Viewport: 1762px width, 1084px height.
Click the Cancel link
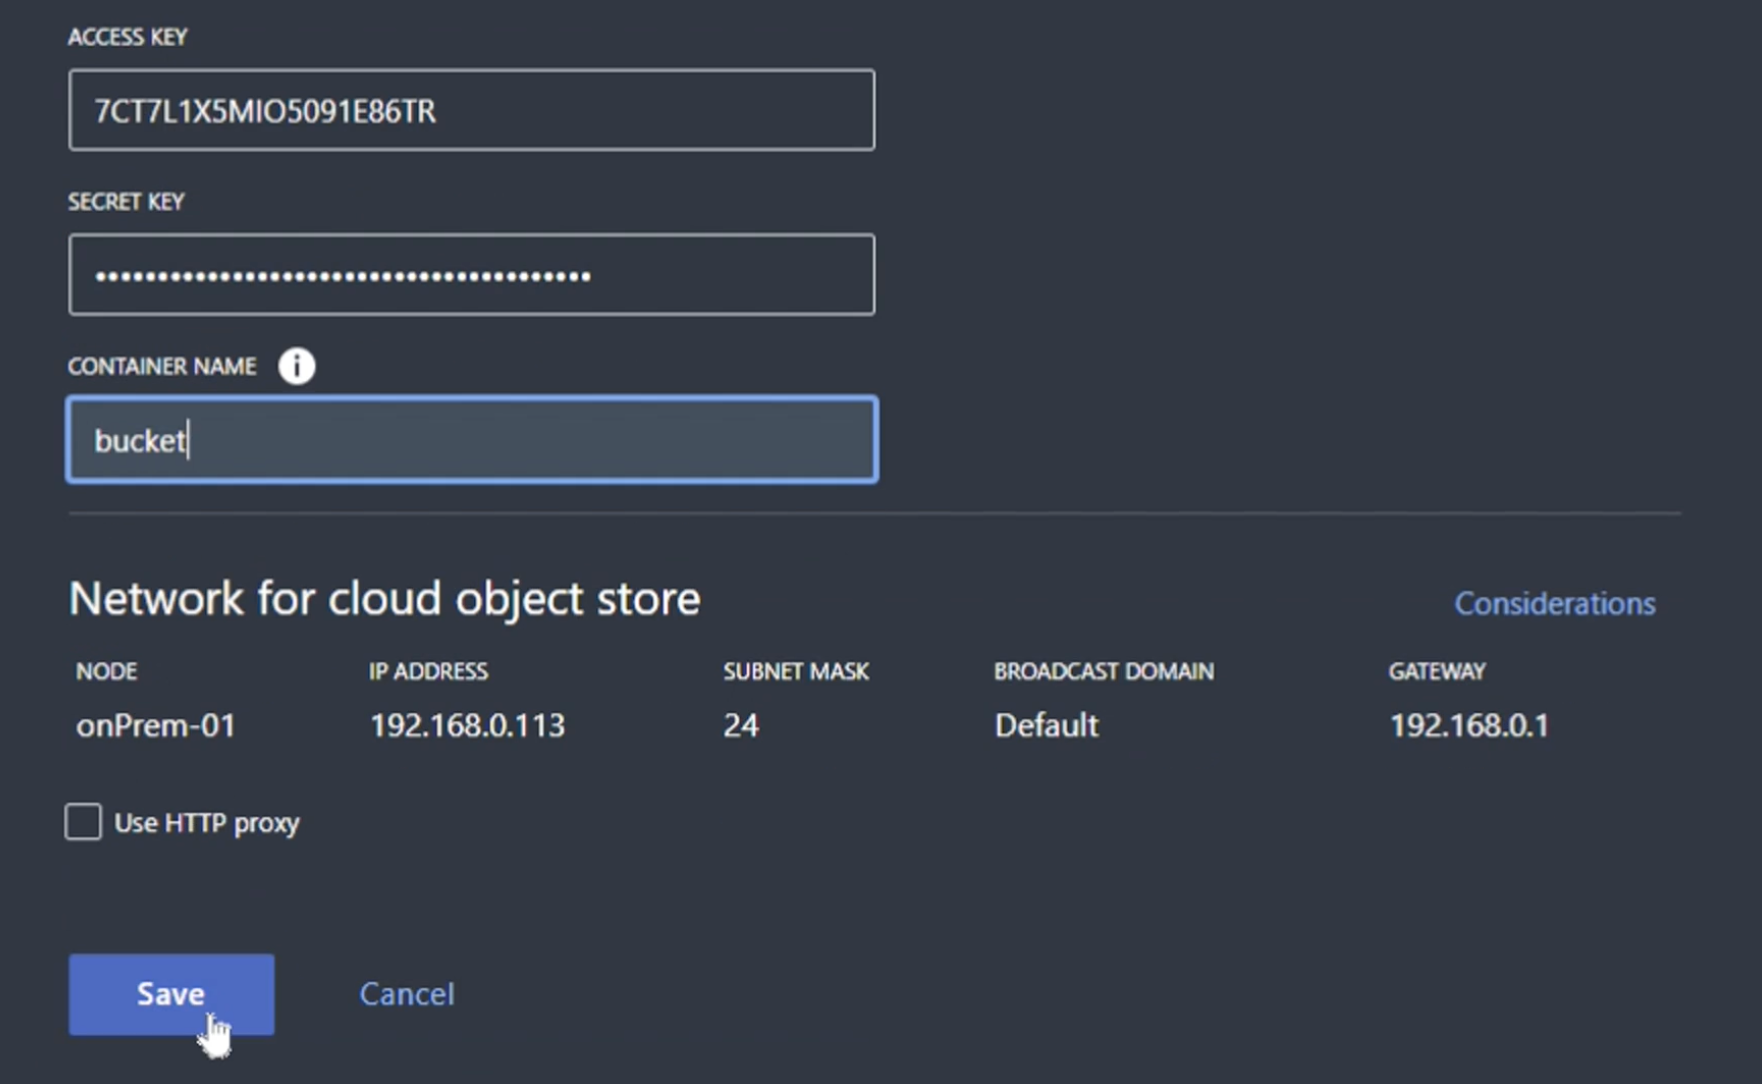[x=407, y=994]
